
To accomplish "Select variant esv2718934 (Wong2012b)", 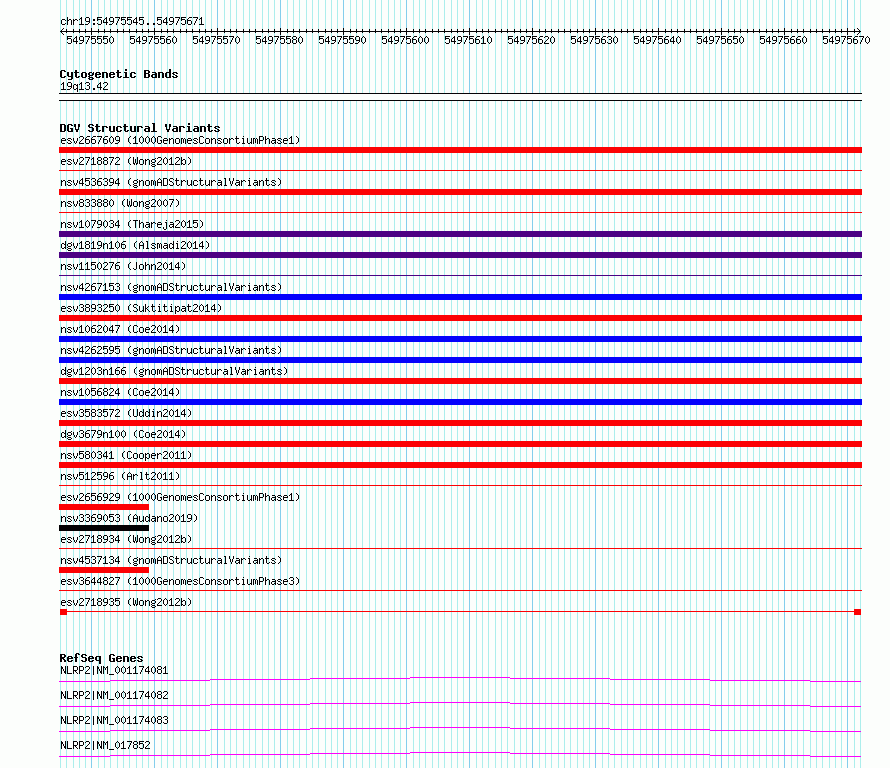I will [126, 539].
